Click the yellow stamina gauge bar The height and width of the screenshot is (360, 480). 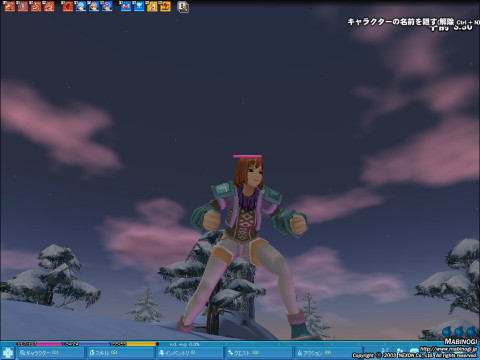click(x=135, y=344)
